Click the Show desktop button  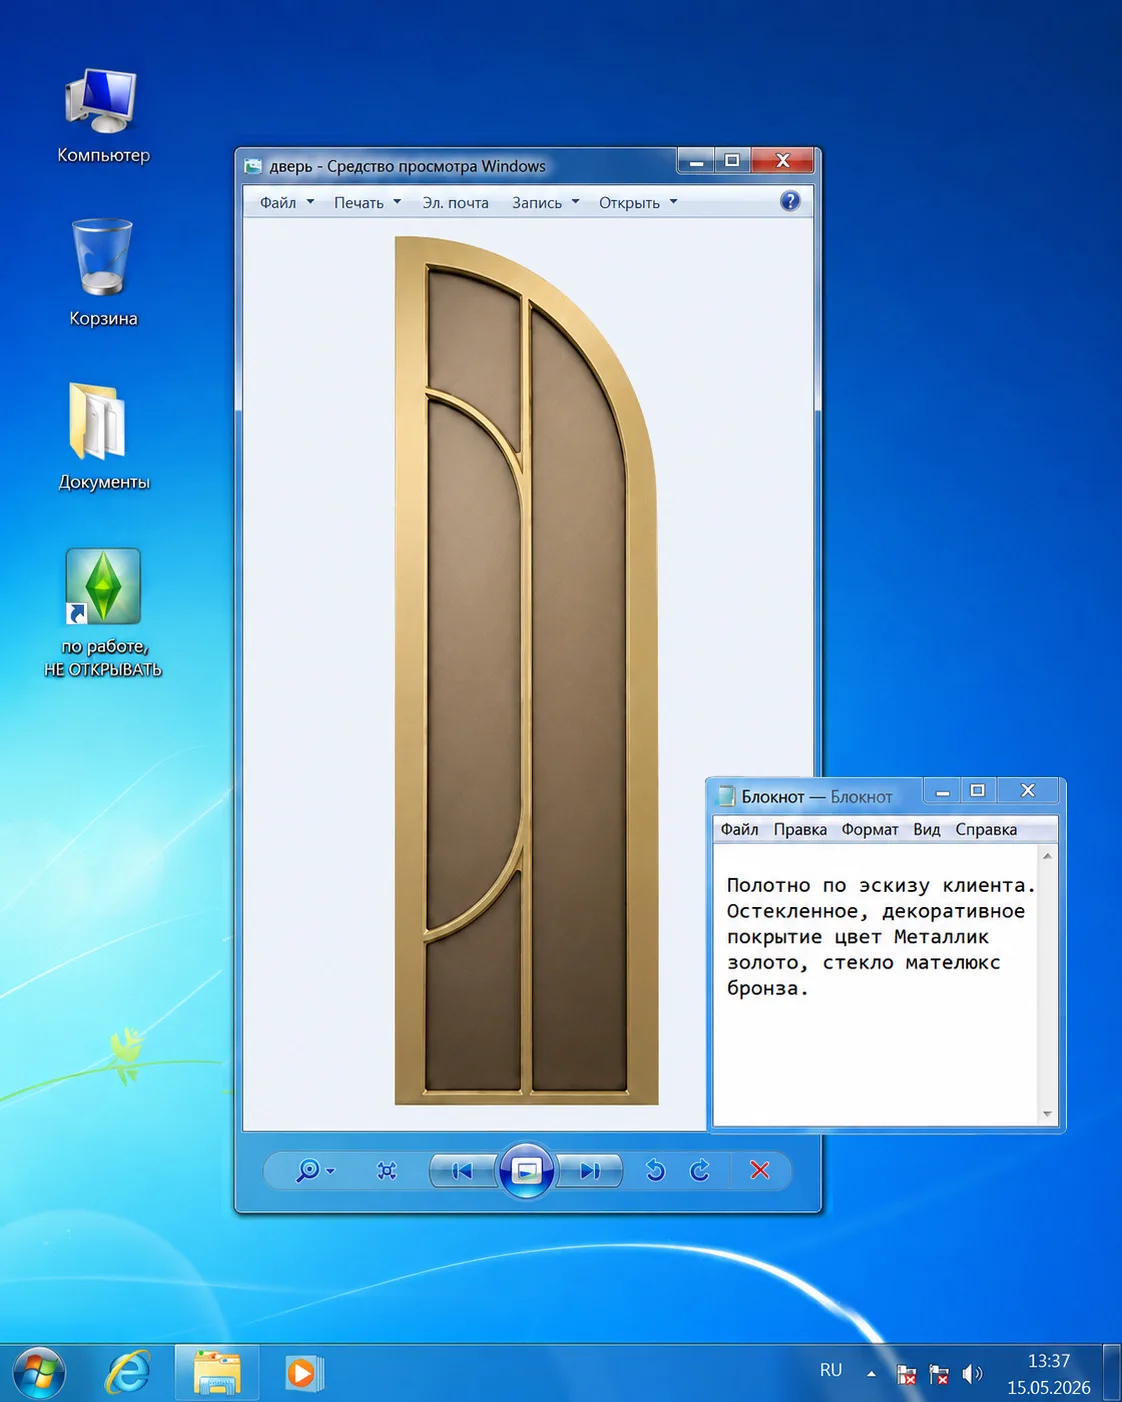(1112, 1373)
